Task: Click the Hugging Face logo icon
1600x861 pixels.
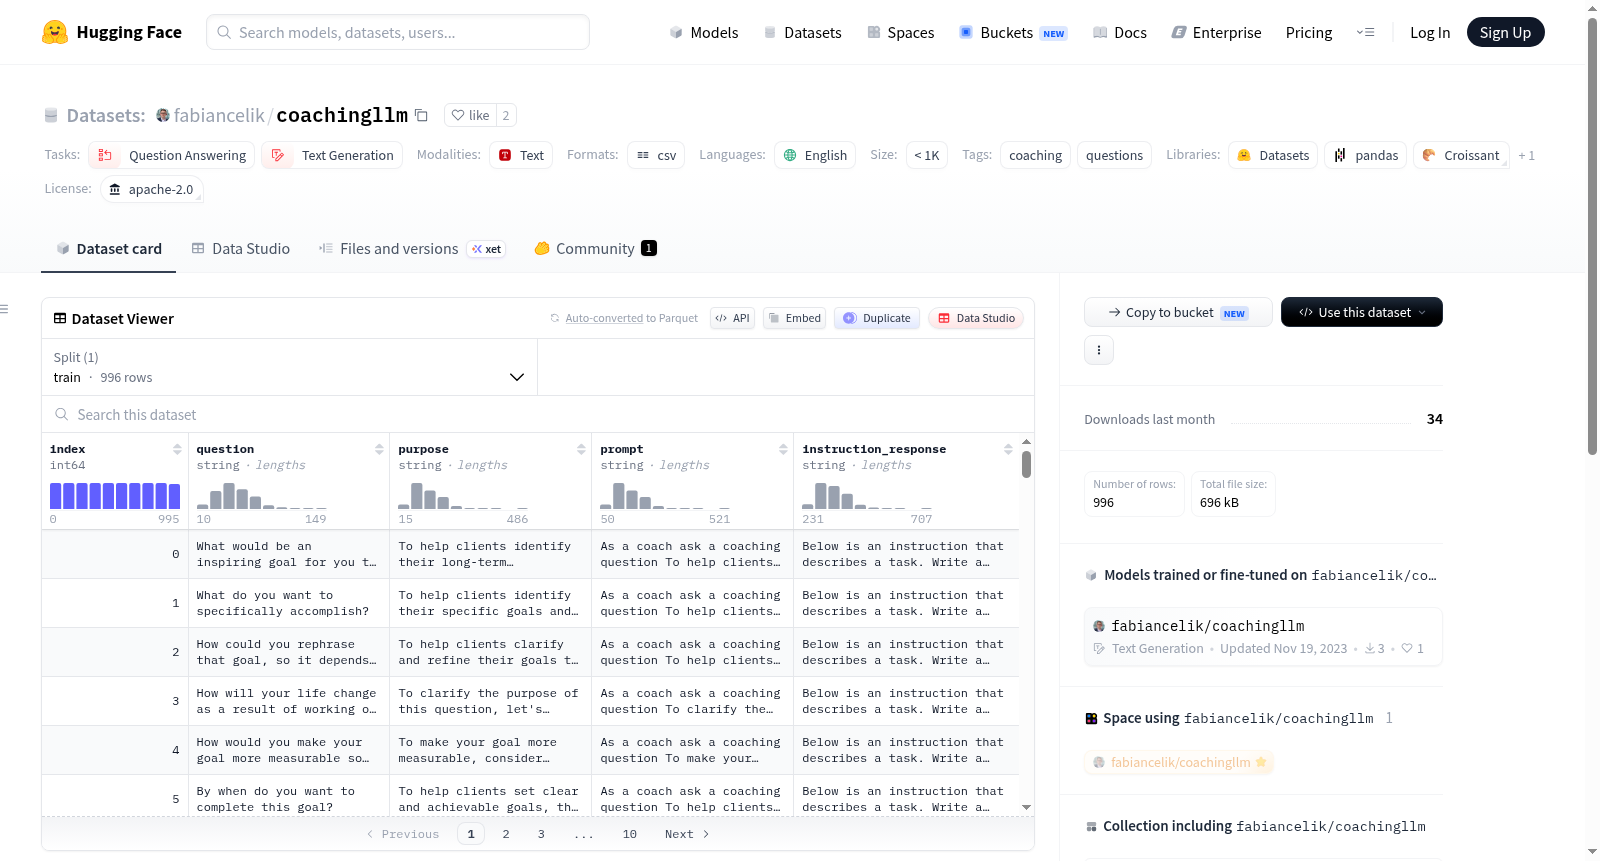Action: pyautogui.click(x=55, y=32)
